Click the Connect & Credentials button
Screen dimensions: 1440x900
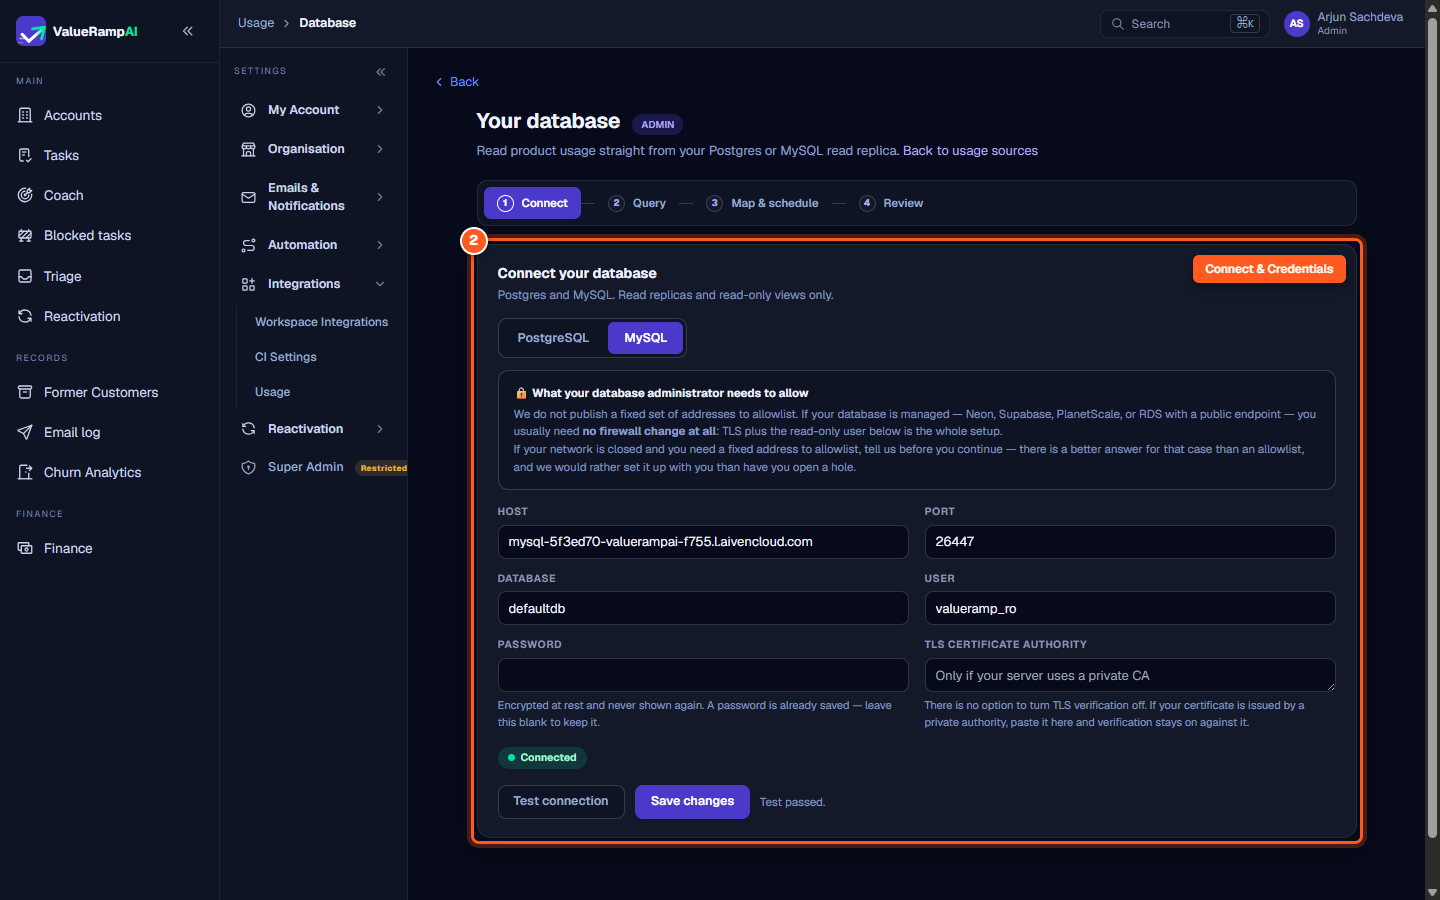tap(1269, 269)
